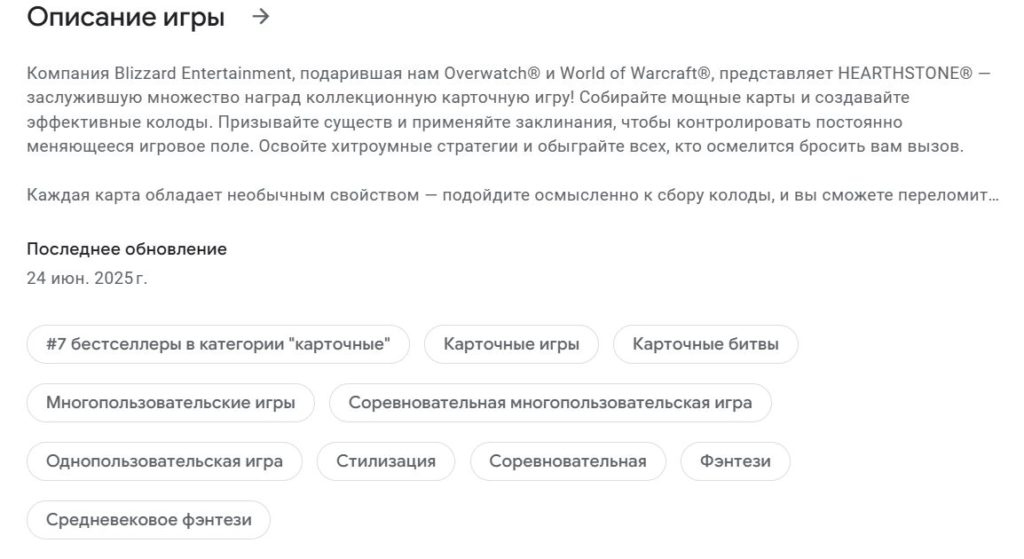
Task: Open the "Карточные игры" tag
Action: (511, 344)
